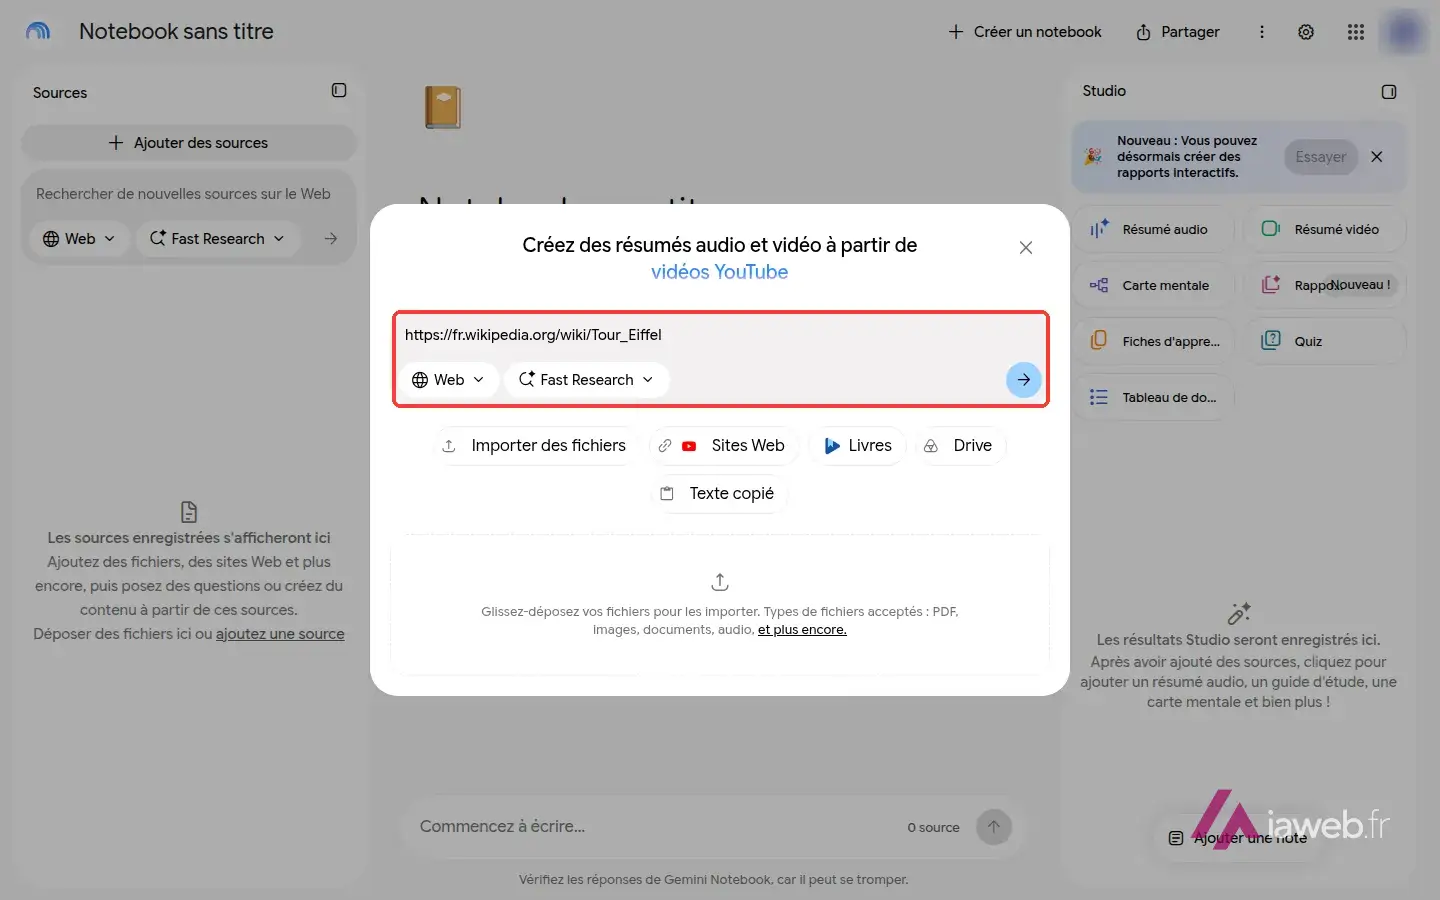Open the Rapports option
The image size is (1440, 900).
[x=1325, y=286]
